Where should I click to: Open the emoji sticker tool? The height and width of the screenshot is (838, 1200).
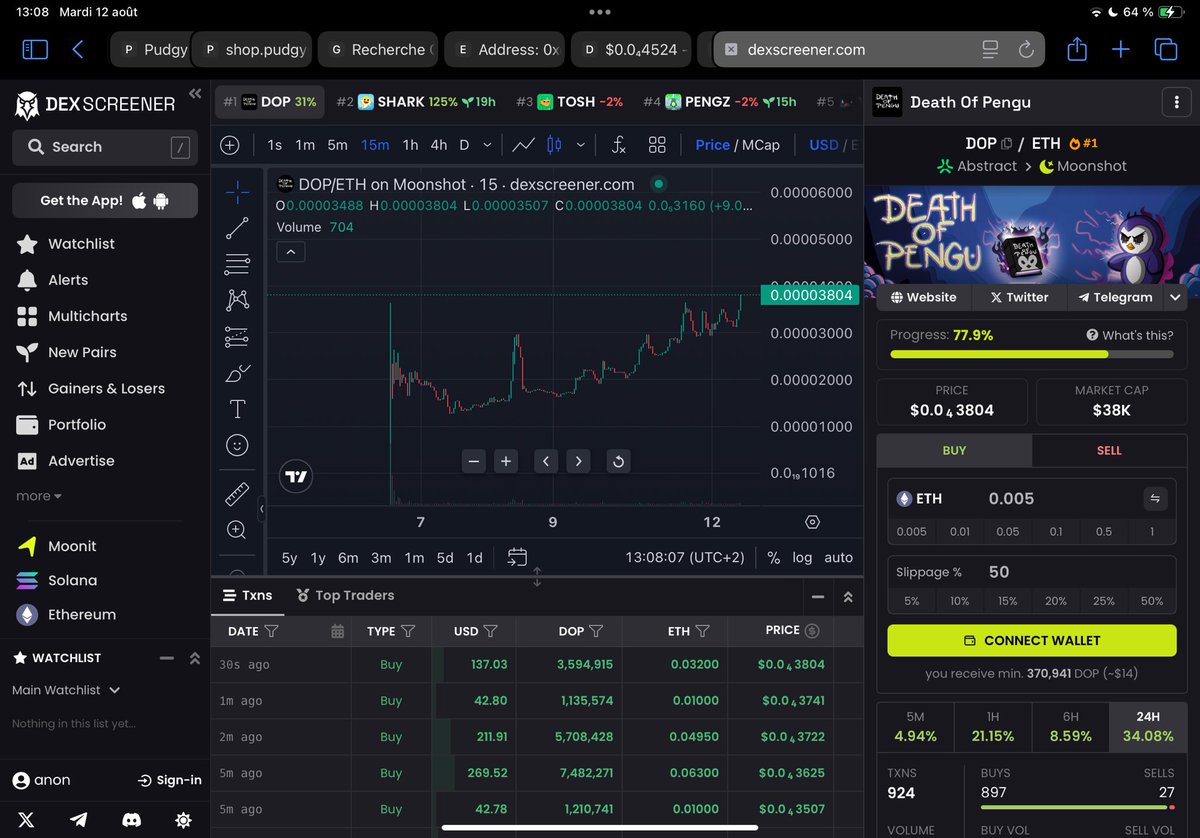237,445
